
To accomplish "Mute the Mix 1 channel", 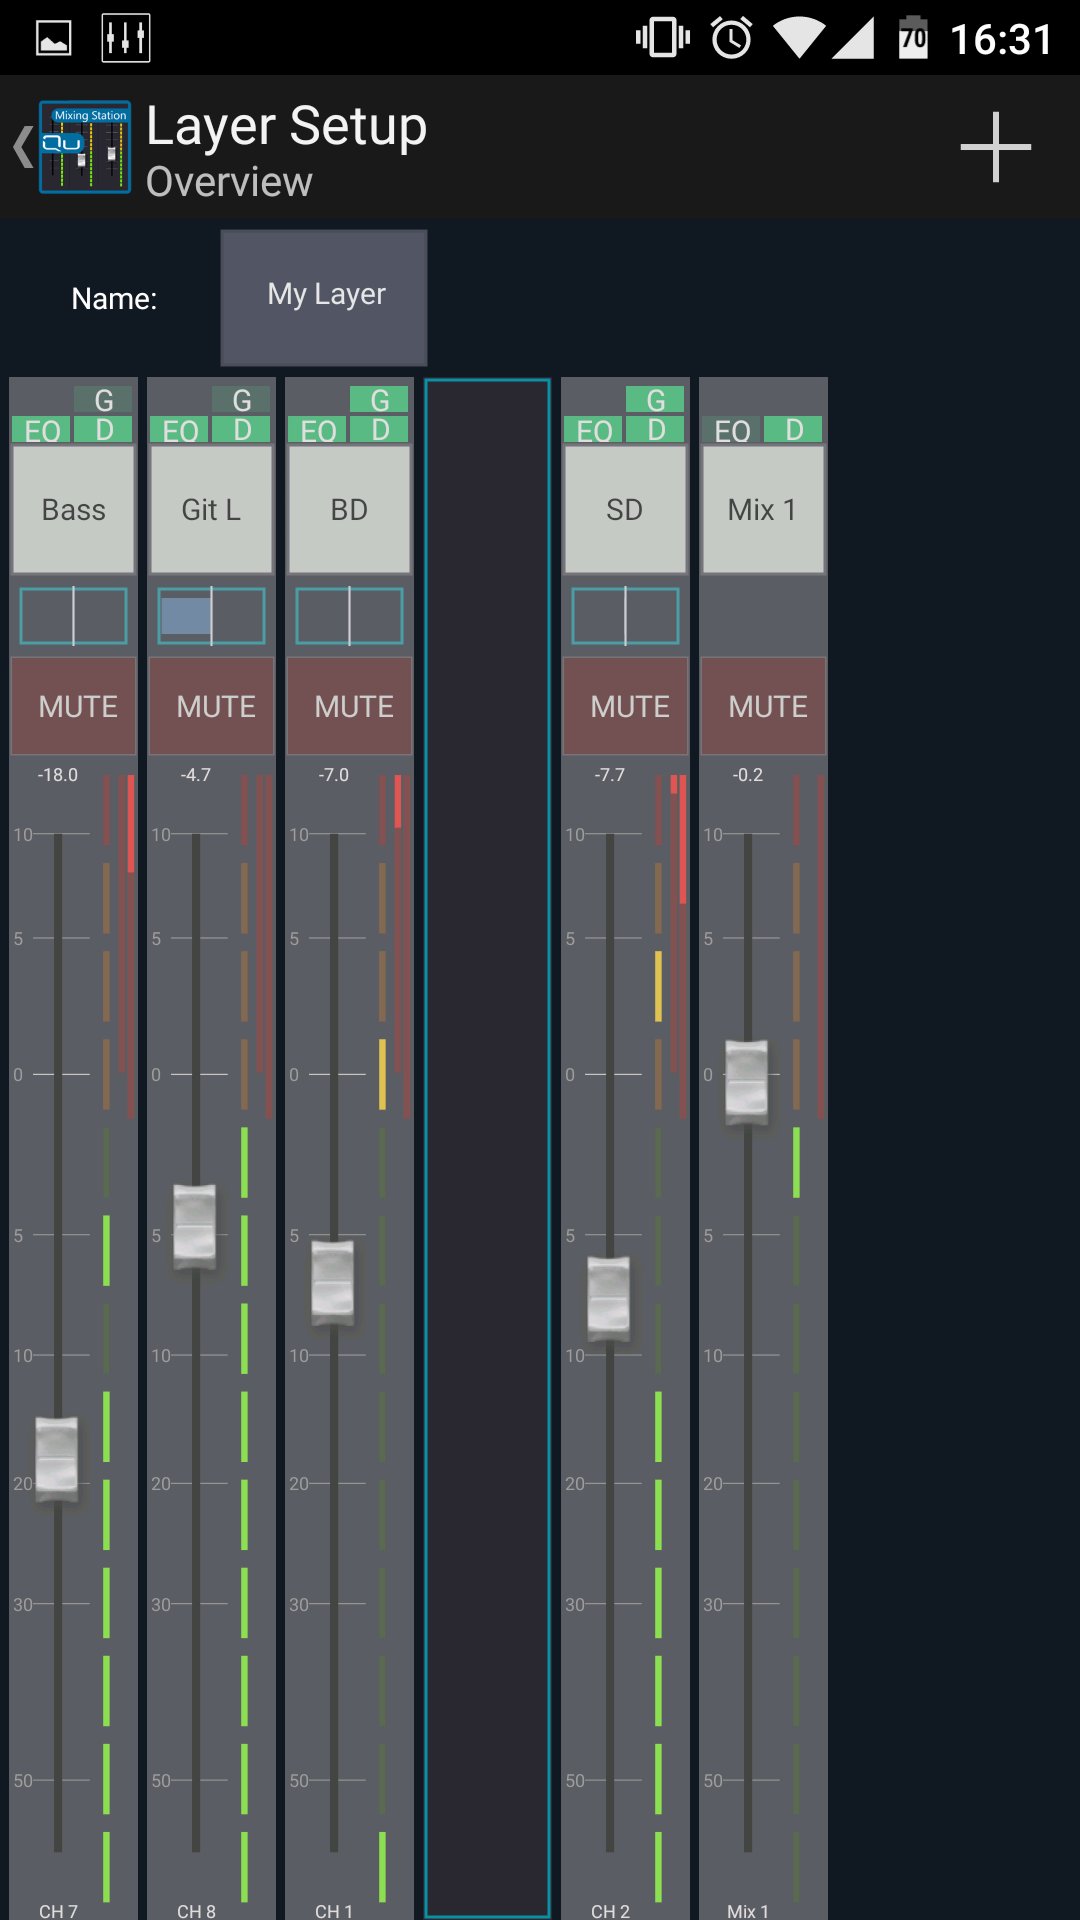I will coord(764,706).
